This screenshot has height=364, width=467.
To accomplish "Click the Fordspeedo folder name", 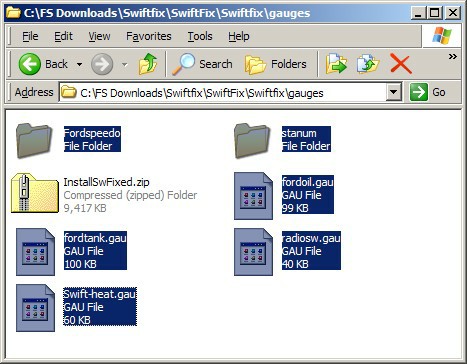I will point(92,133).
